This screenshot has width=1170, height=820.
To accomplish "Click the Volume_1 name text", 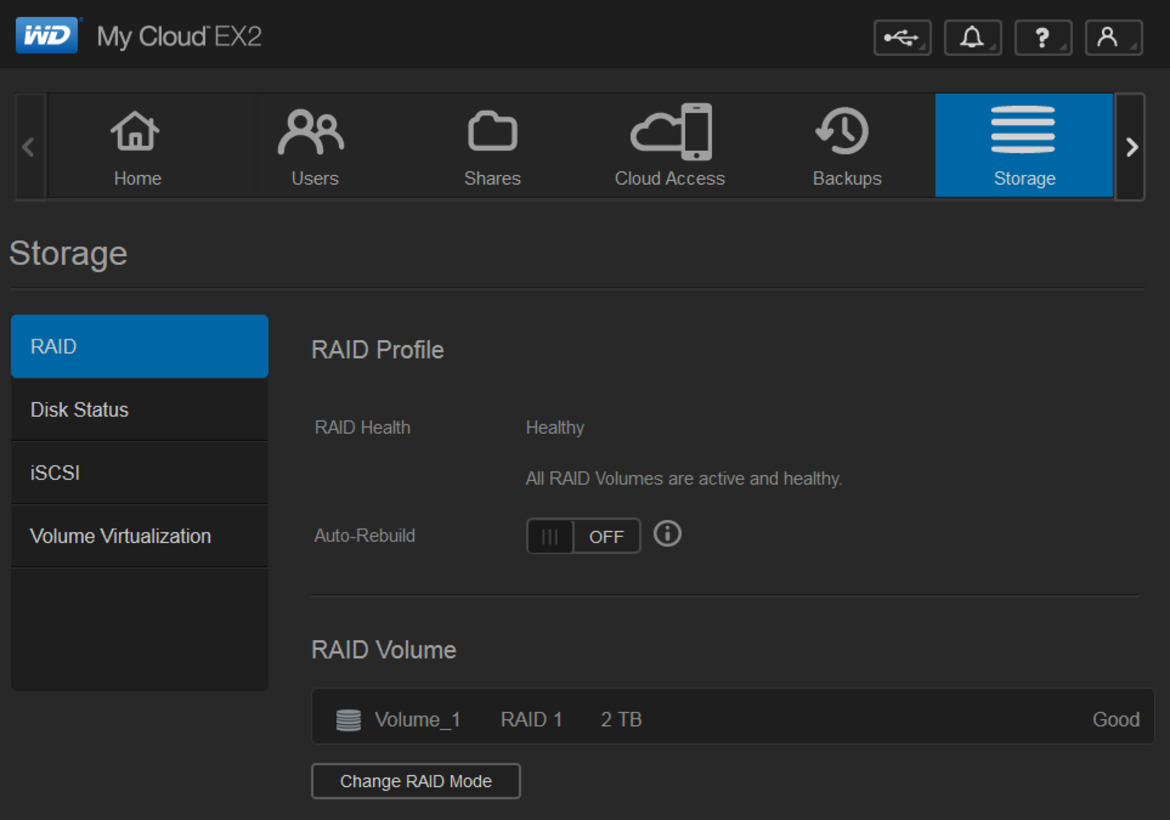I will tap(417, 719).
